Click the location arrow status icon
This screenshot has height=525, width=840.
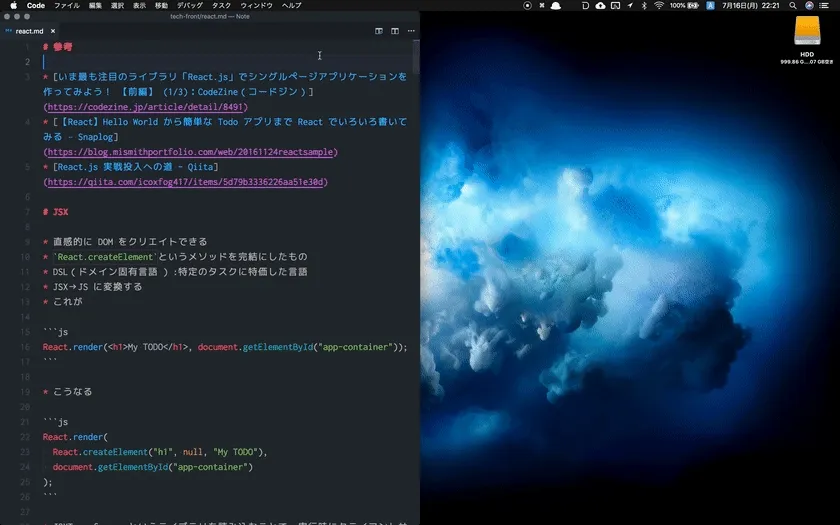tap(630, 5)
